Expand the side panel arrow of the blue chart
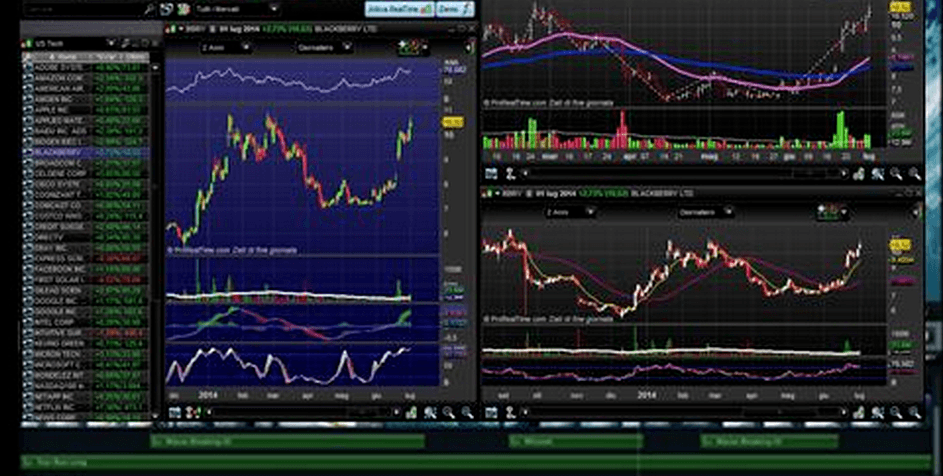 468,48
